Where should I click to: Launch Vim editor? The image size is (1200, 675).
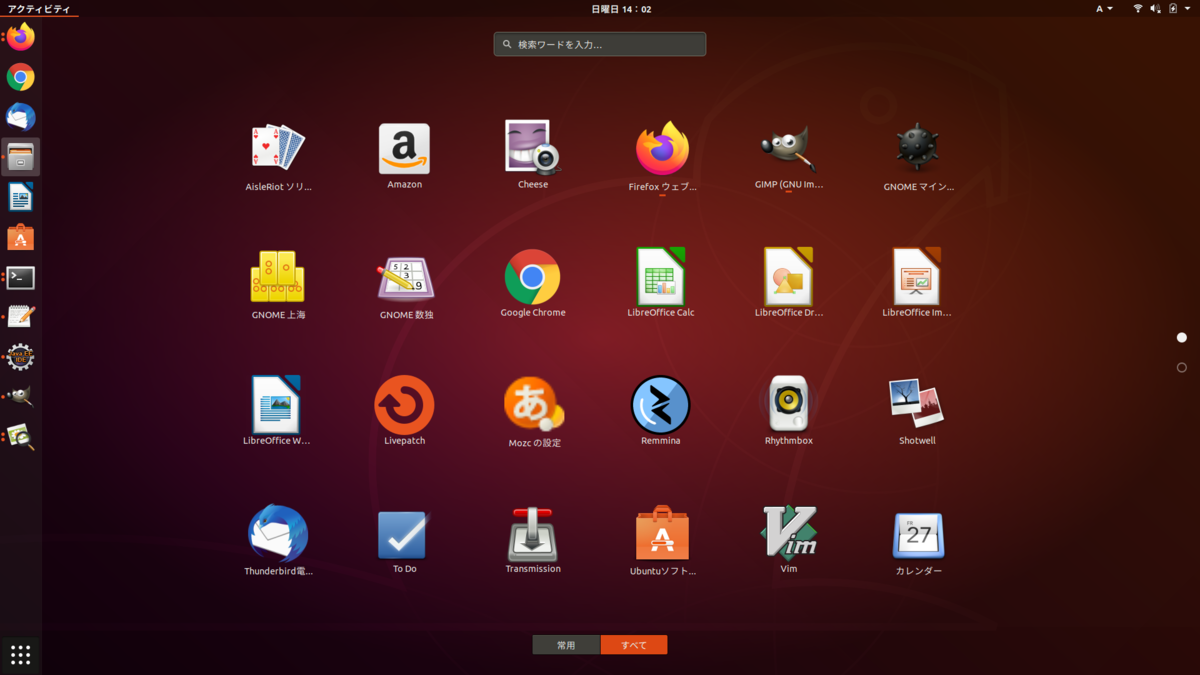click(x=789, y=532)
